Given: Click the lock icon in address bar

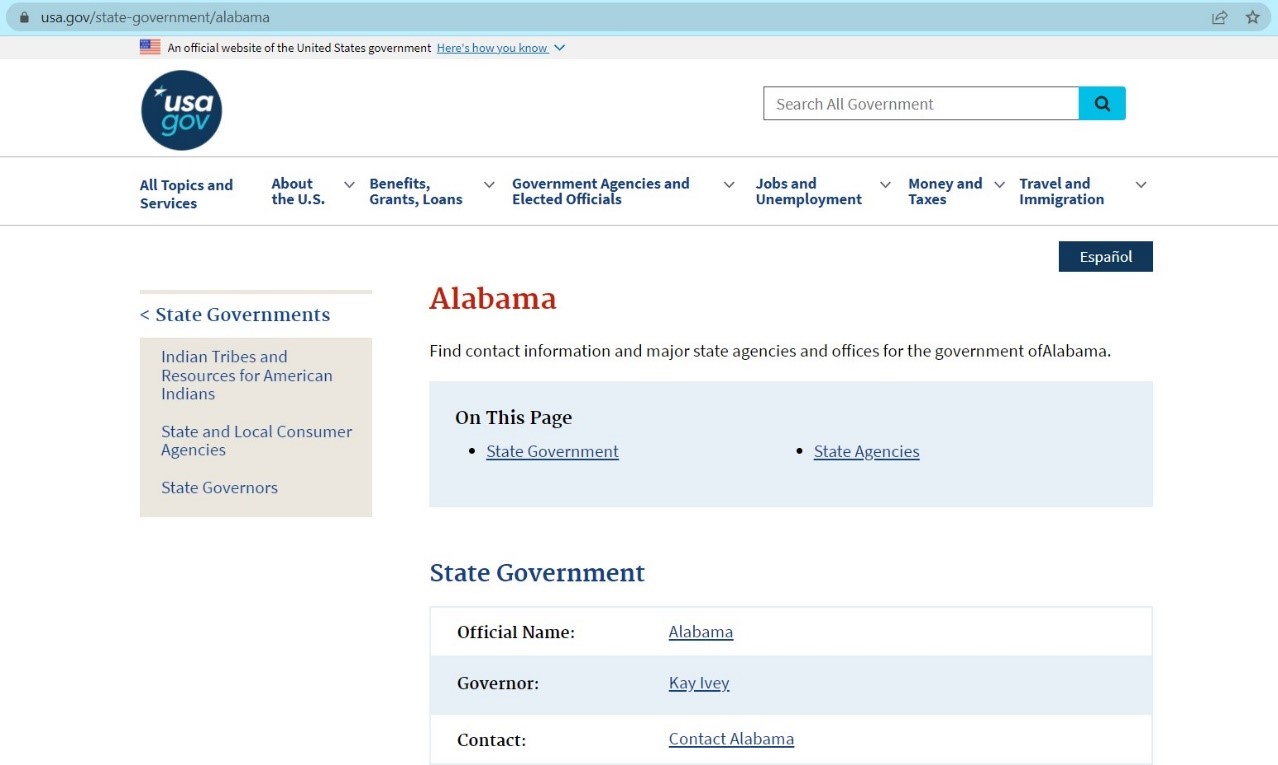Looking at the screenshot, I should coord(25,17).
